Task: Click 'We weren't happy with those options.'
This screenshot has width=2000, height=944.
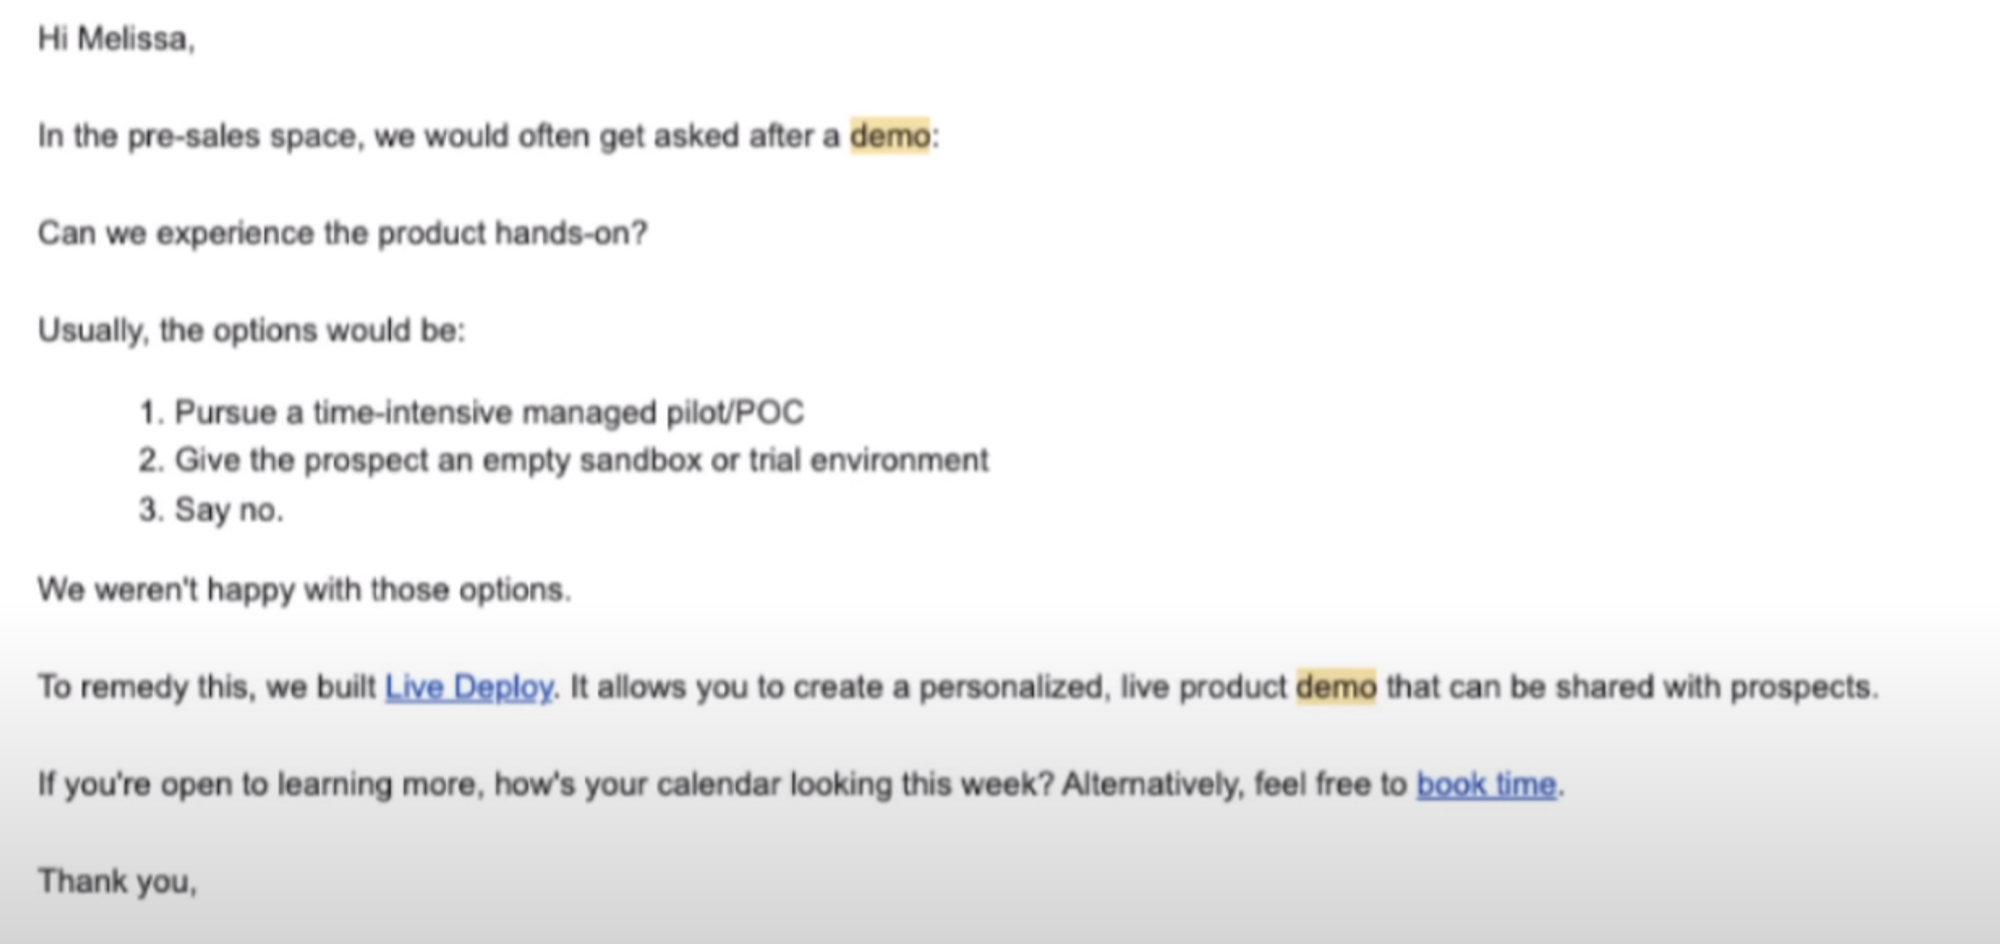Action: pyautogui.click(x=304, y=589)
